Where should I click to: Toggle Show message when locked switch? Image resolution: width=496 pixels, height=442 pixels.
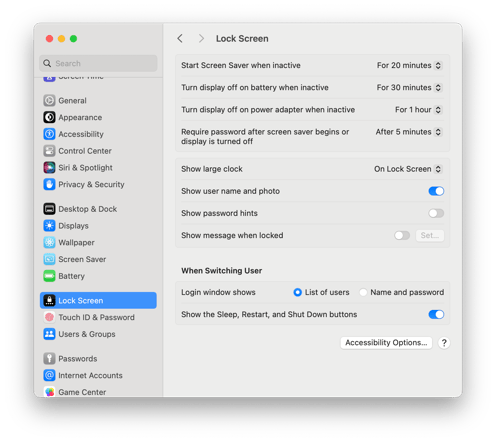point(402,235)
